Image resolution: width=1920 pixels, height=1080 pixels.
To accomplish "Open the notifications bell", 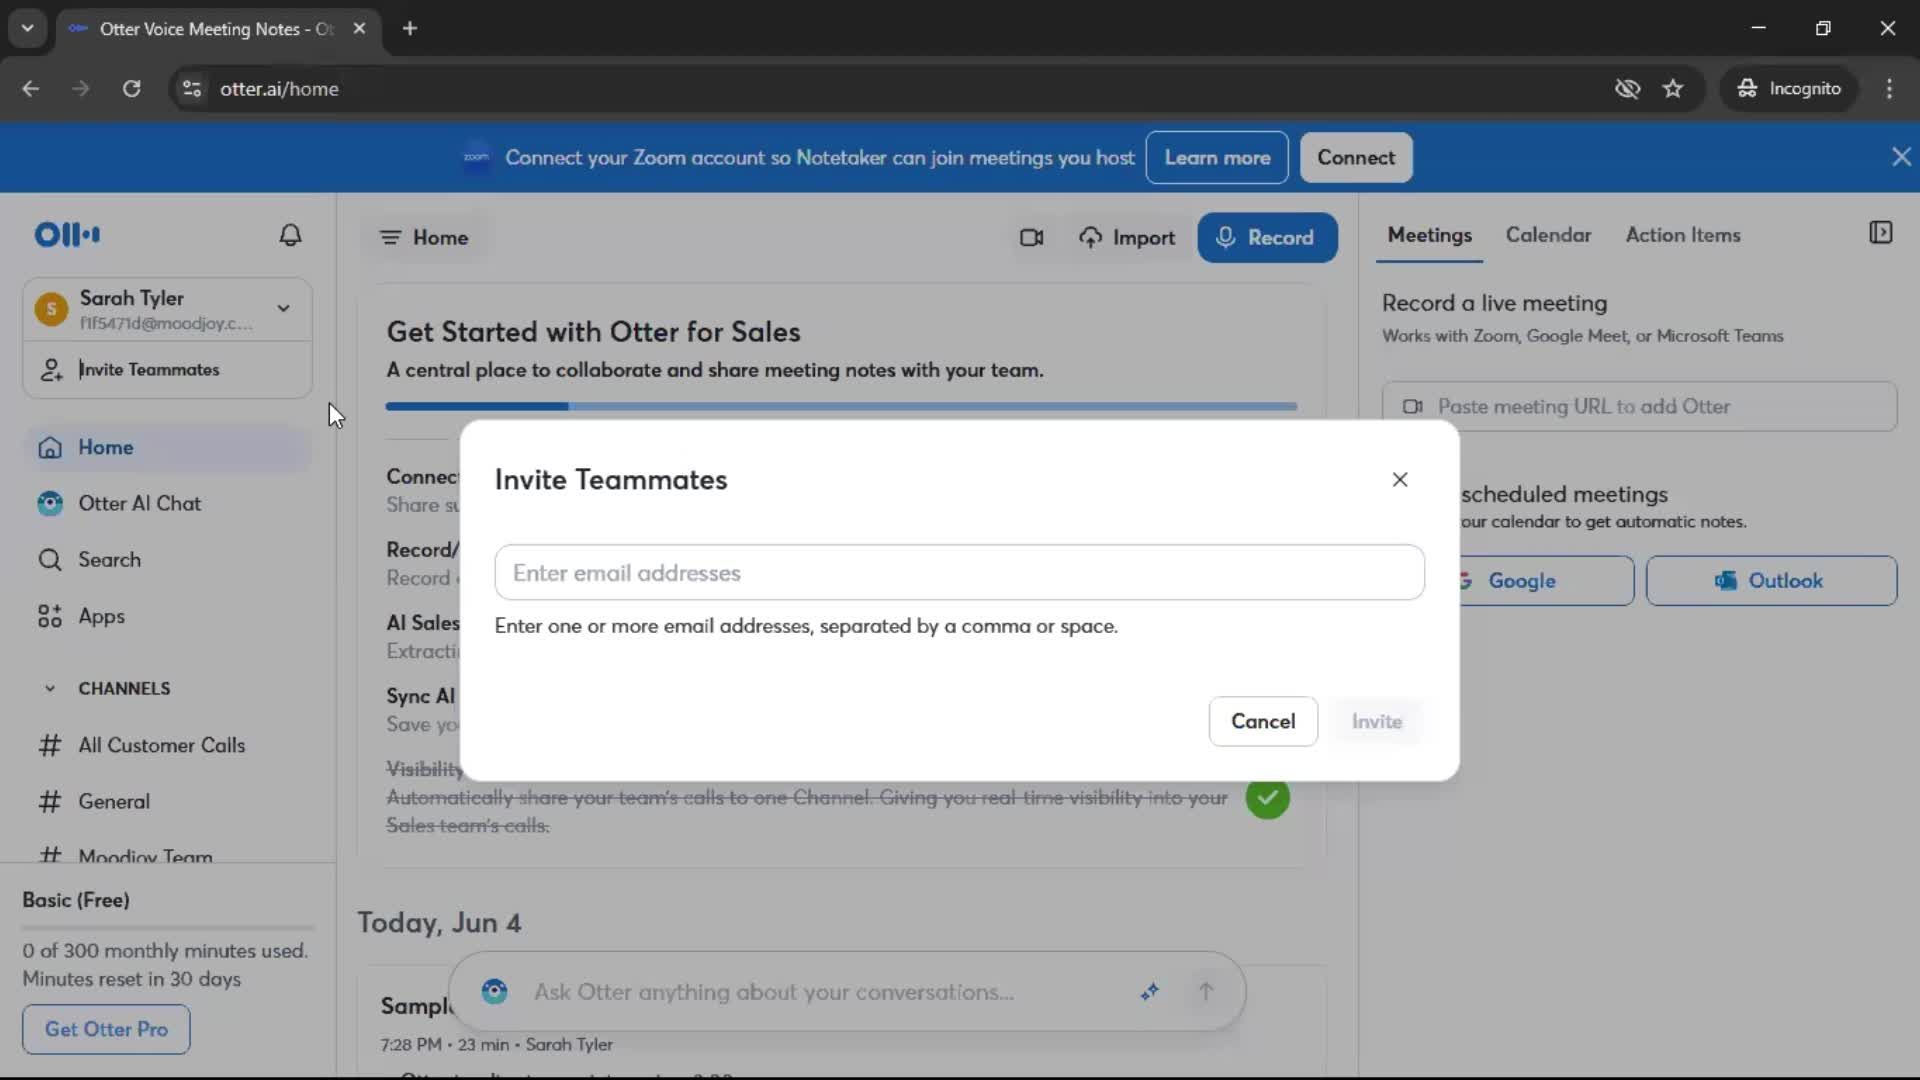I will pos(290,235).
